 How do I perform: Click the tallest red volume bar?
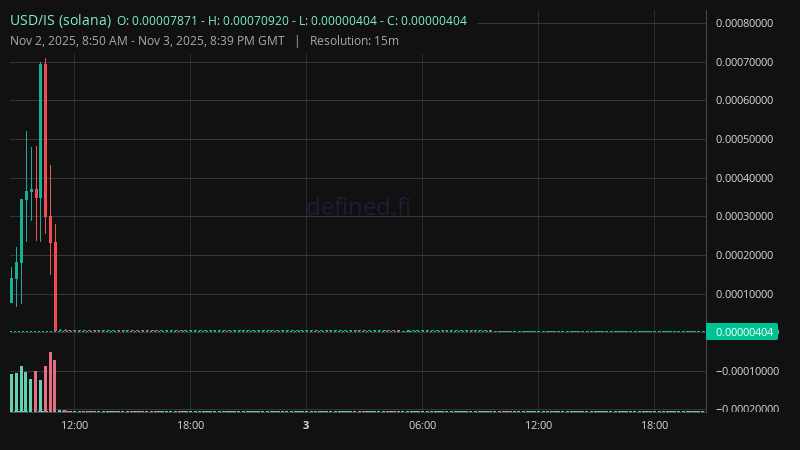coord(50,382)
